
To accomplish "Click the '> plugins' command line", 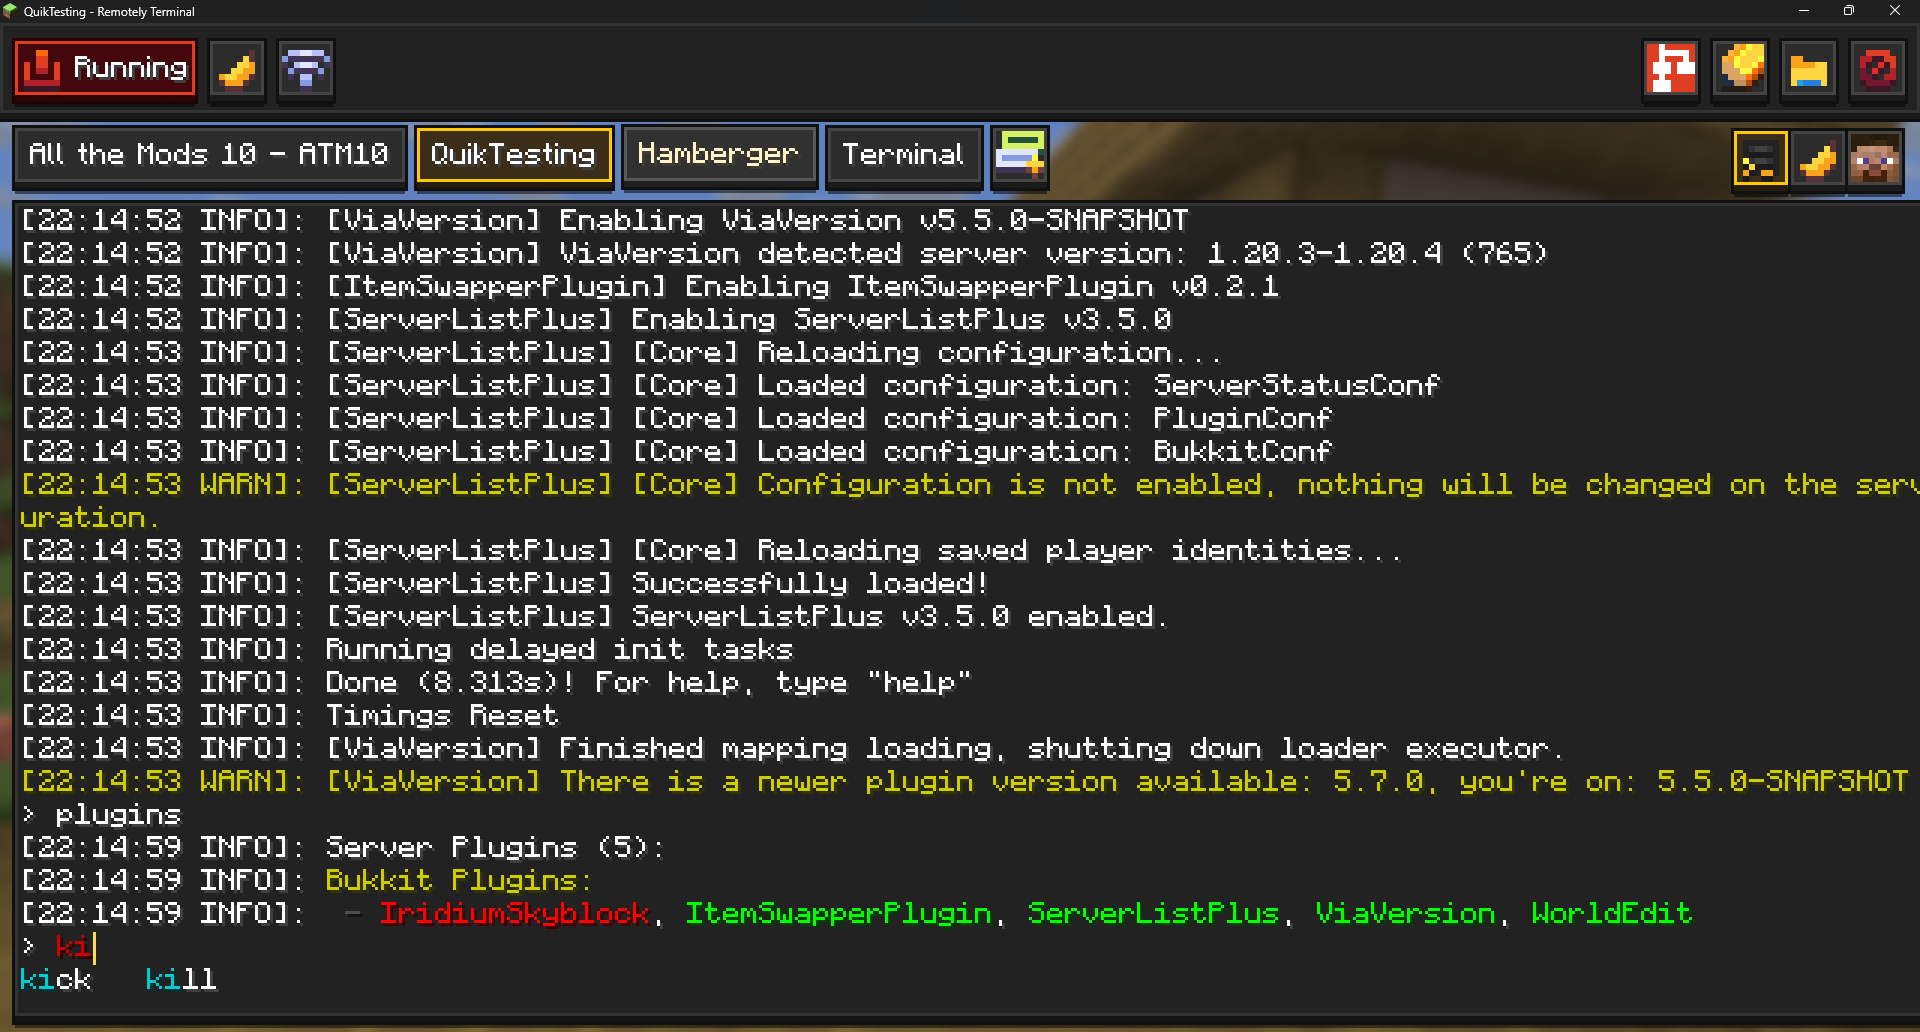I will click(x=101, y=814).
